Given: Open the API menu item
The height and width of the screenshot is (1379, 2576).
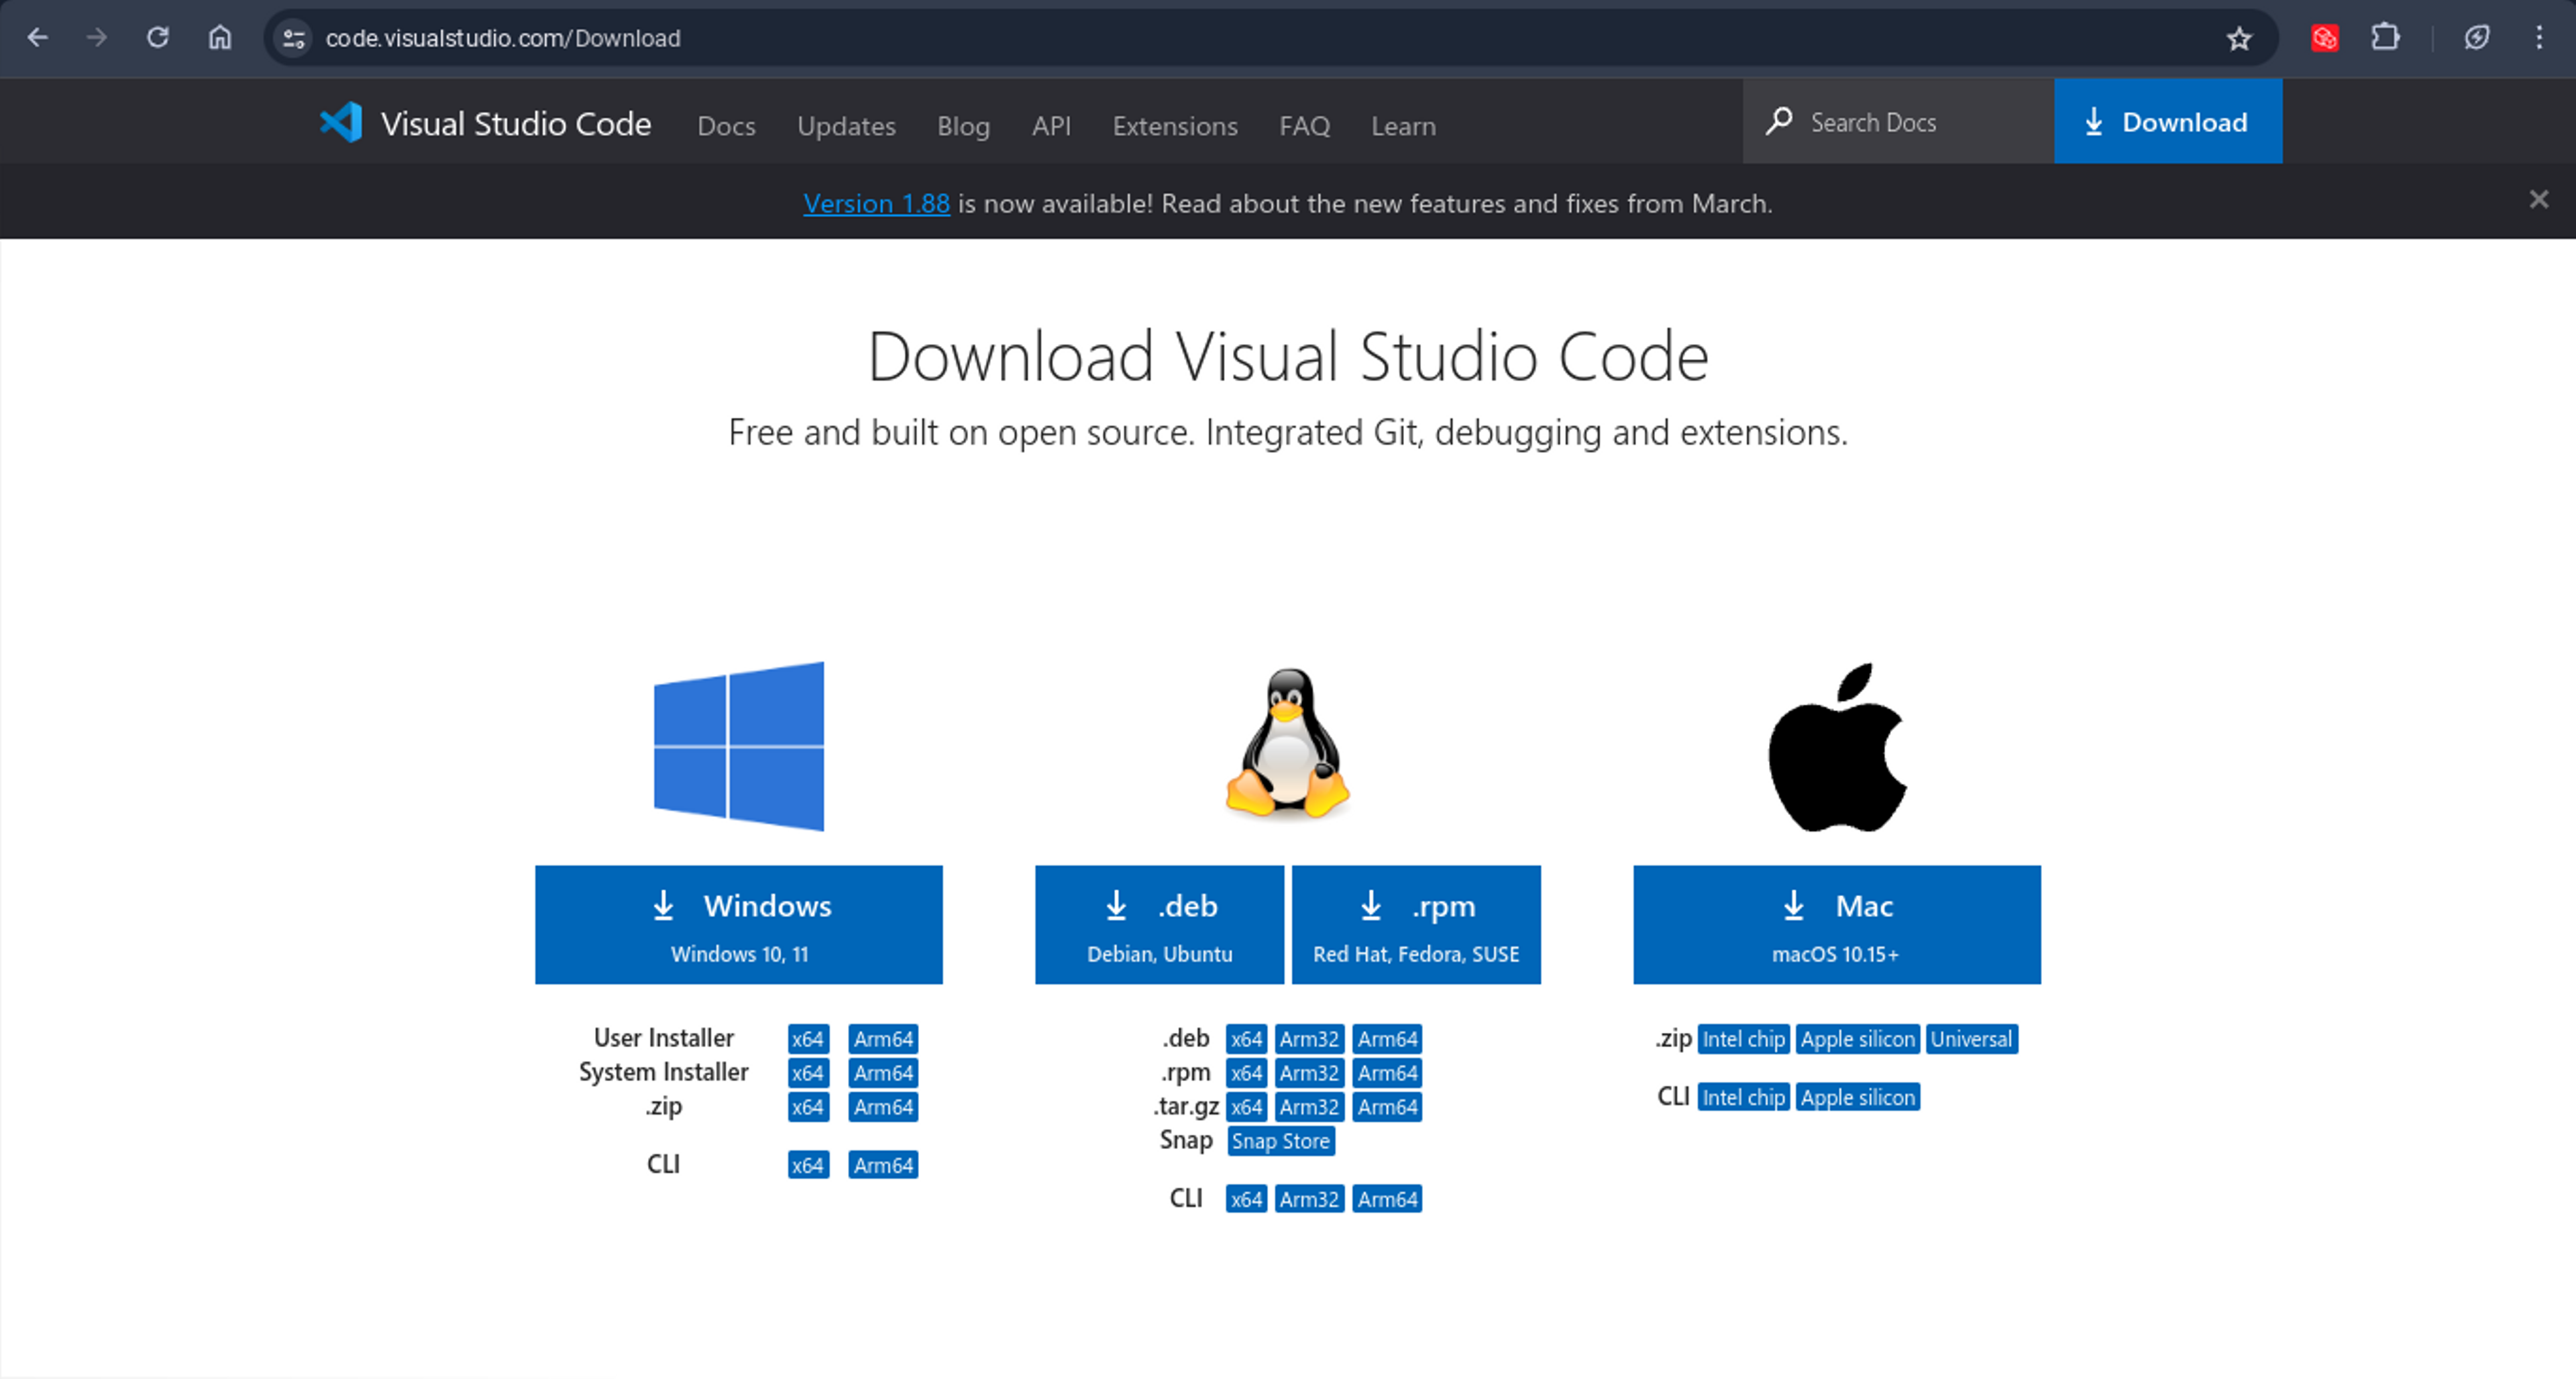Looking at the screenshot, I should tap(1051, 126).
